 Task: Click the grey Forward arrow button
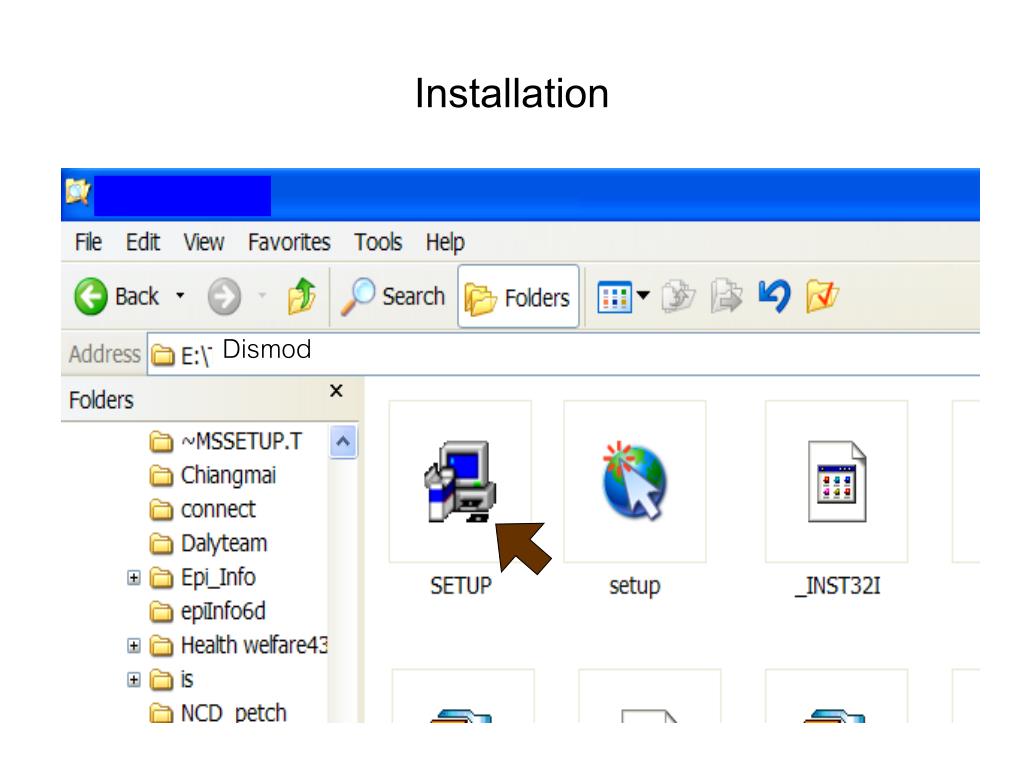click(224, 296)
